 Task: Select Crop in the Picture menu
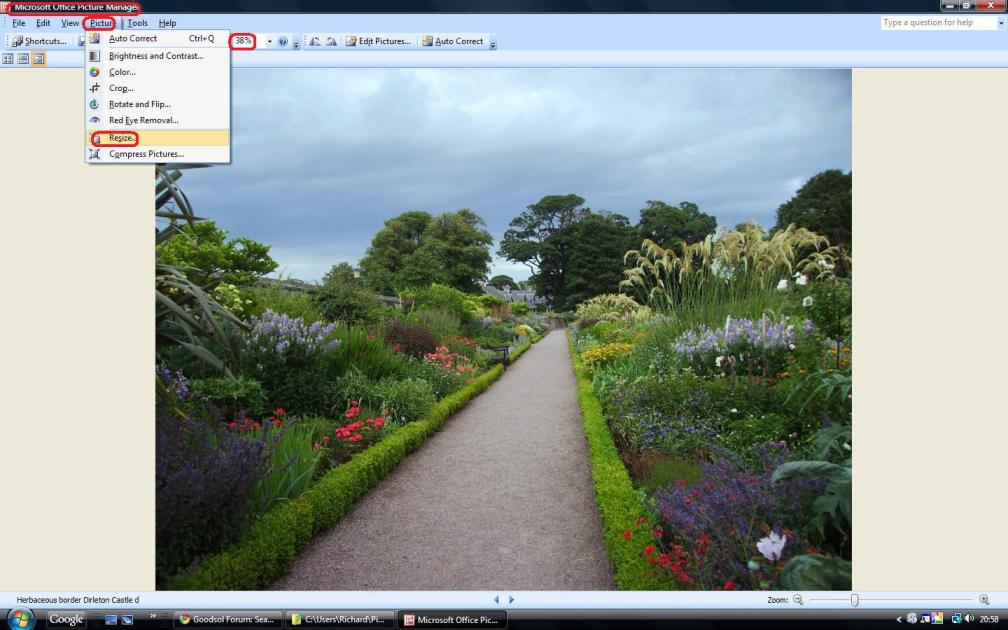pyautogui.click(x=121, y=88)
